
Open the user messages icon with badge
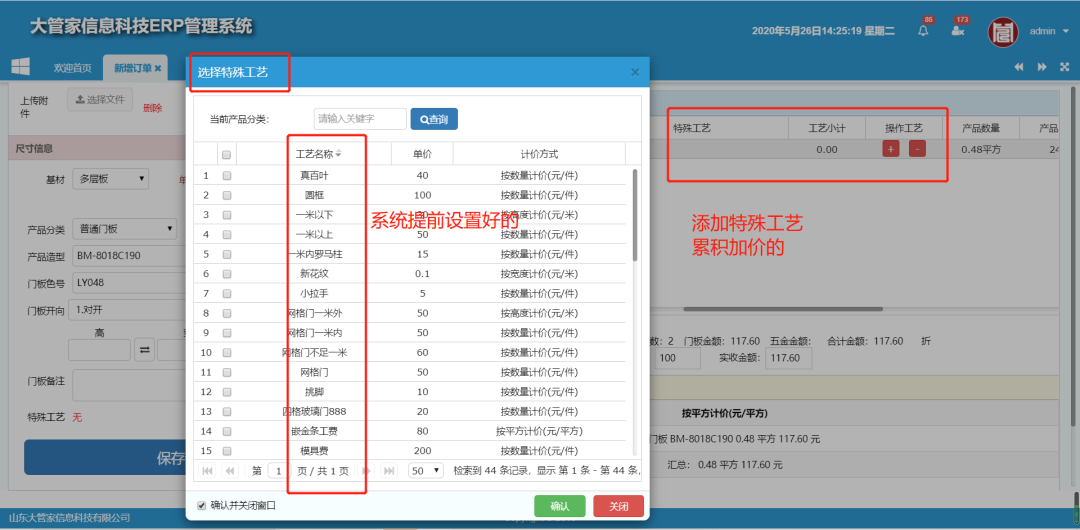point(957,31)
